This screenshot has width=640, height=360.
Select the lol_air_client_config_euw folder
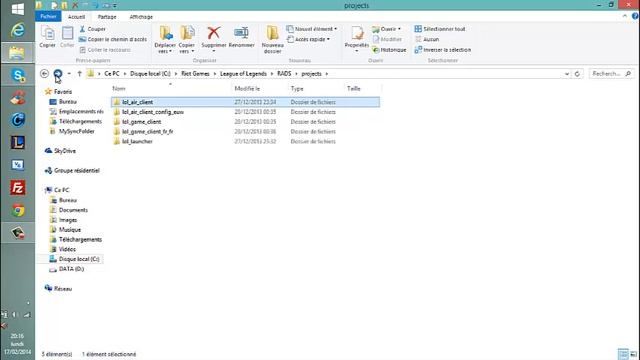pyautogui.click(x=245, y=112)
